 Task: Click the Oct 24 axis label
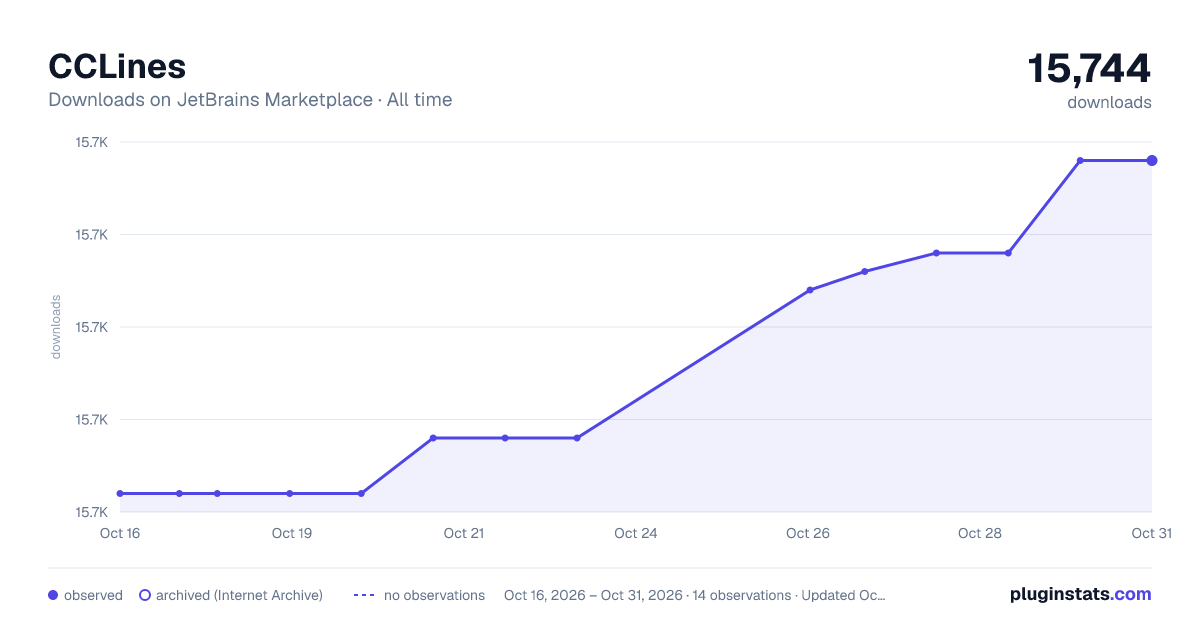tap(636, 533)
